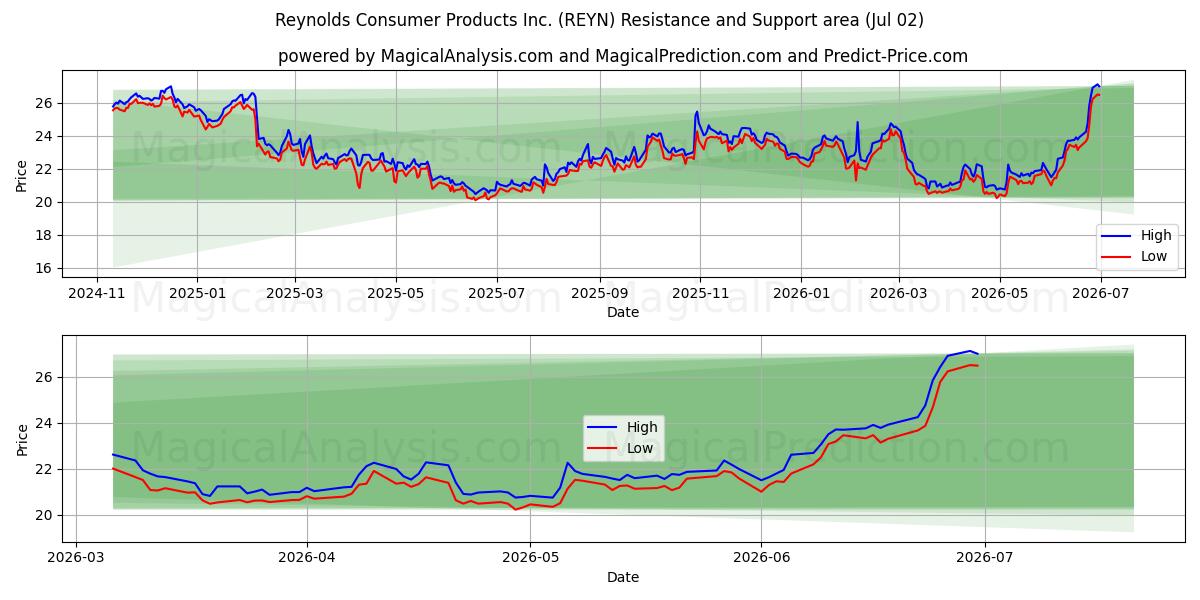The width and height of the screenshot is (1200, 600).
Task: Click the 'Price' axis label of bottom chart
Action: click(x=22, y=439)
